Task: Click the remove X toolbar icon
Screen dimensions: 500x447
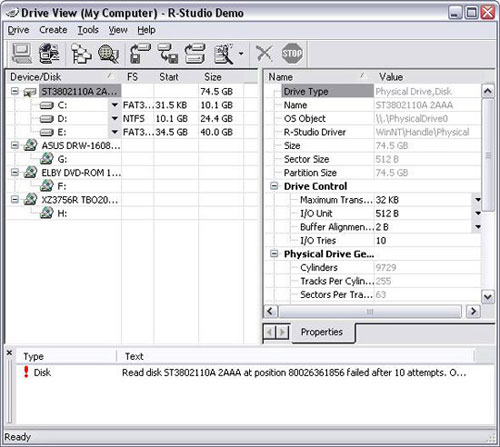Action: (264, 53)
